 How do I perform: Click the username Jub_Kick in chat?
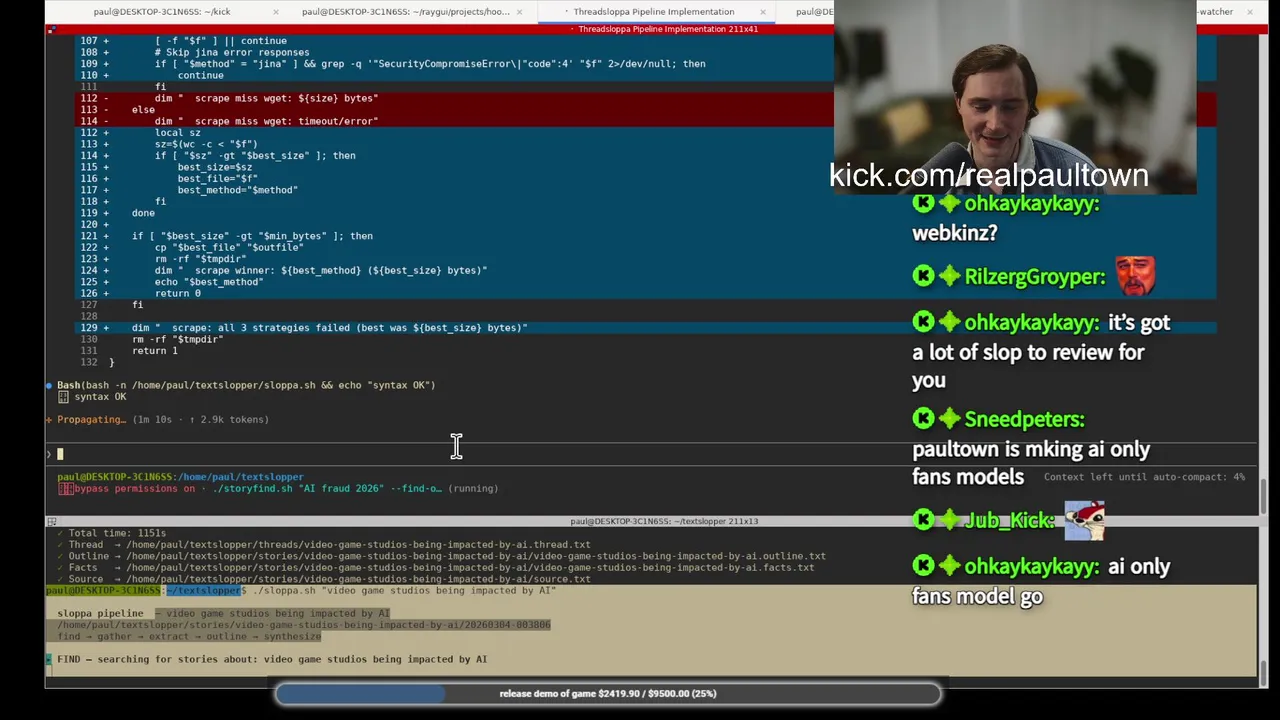[x=1010, y=520]
